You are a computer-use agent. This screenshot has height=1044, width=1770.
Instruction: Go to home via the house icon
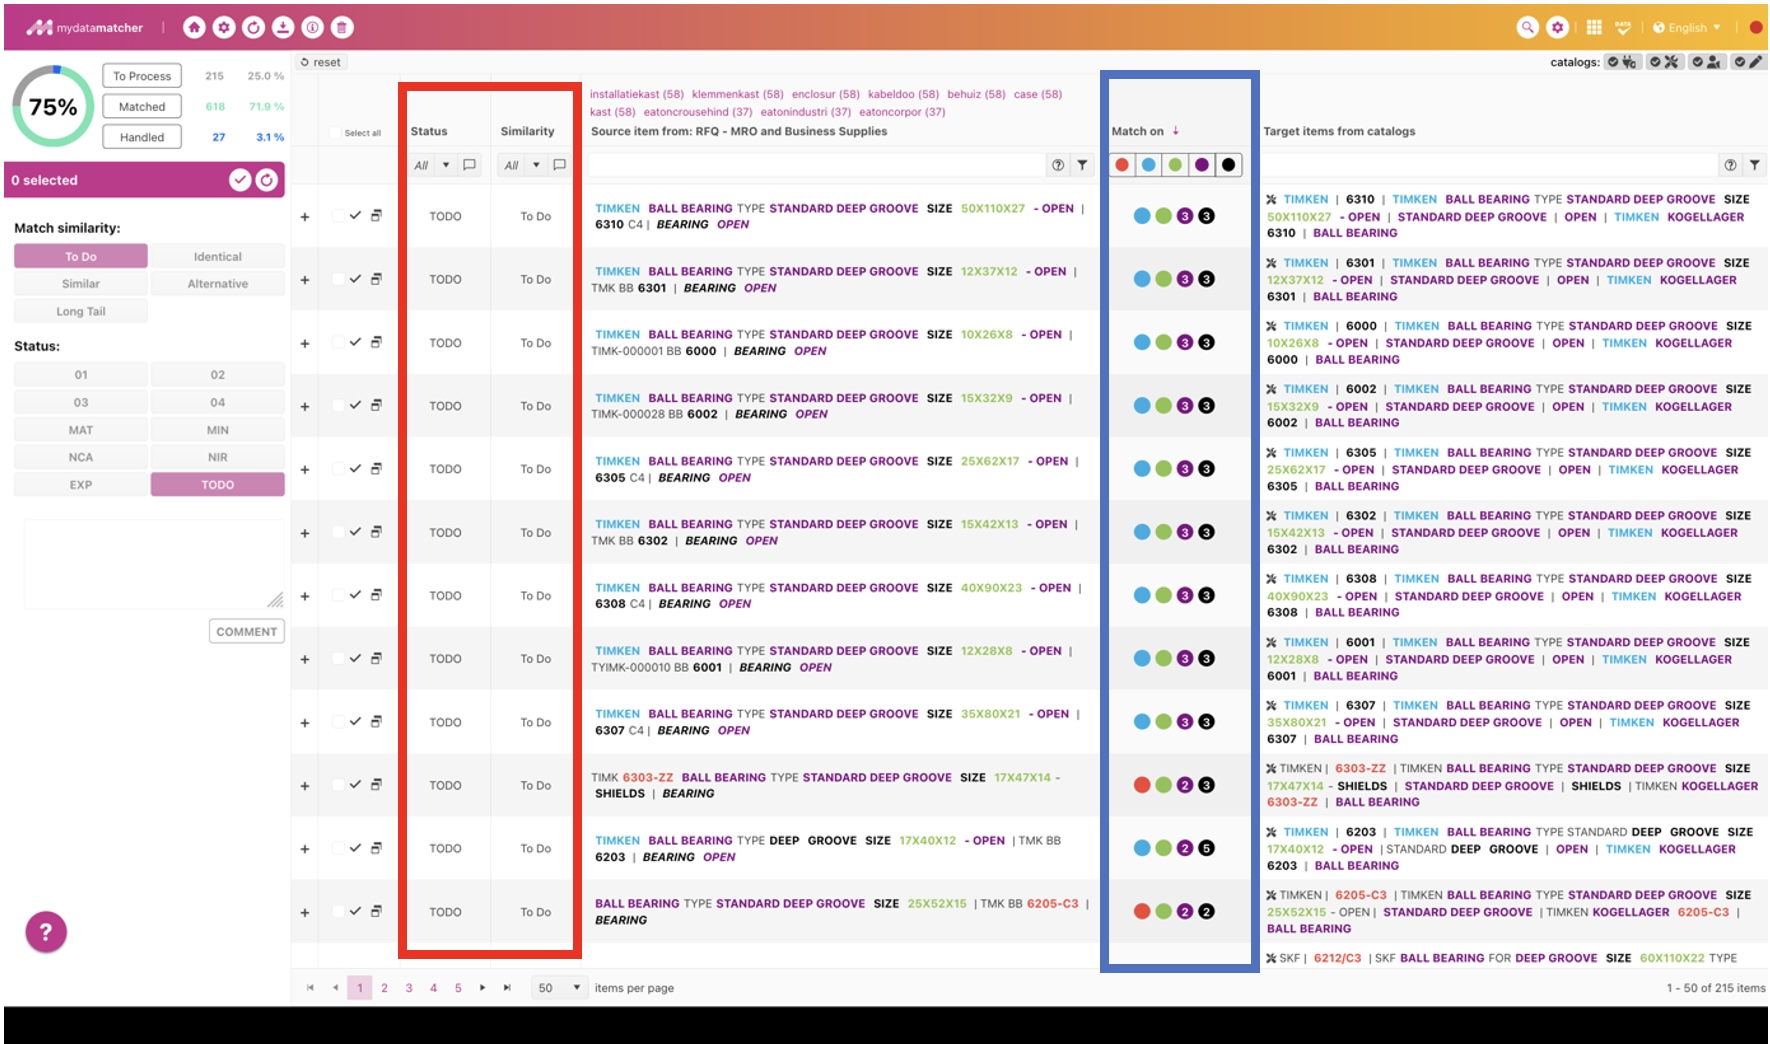click(194, 28)
